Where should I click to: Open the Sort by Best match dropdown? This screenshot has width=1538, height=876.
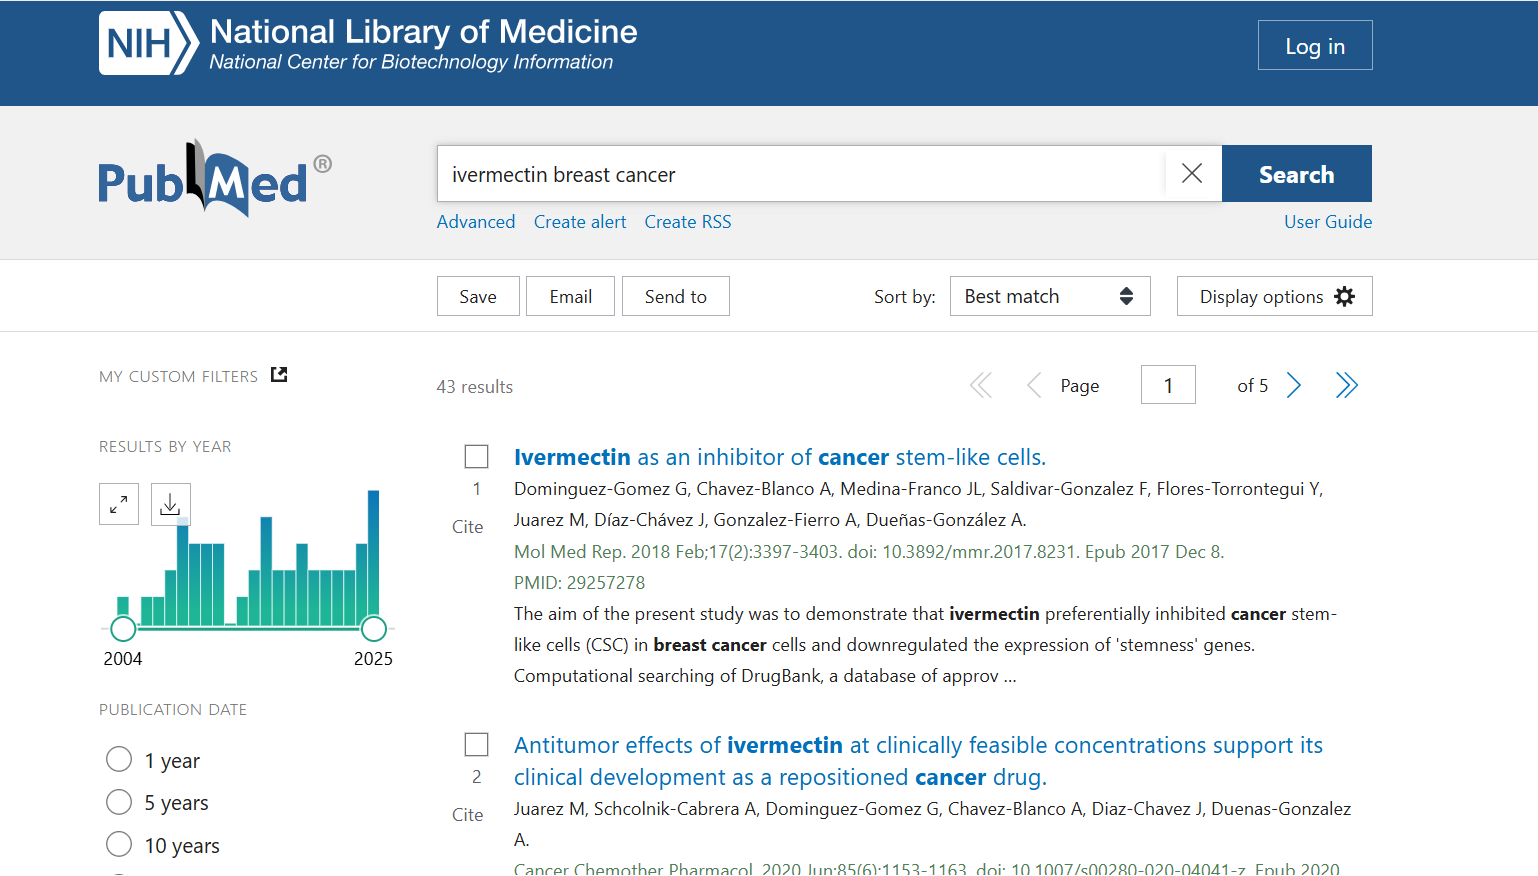click(x=1050, y=296)
